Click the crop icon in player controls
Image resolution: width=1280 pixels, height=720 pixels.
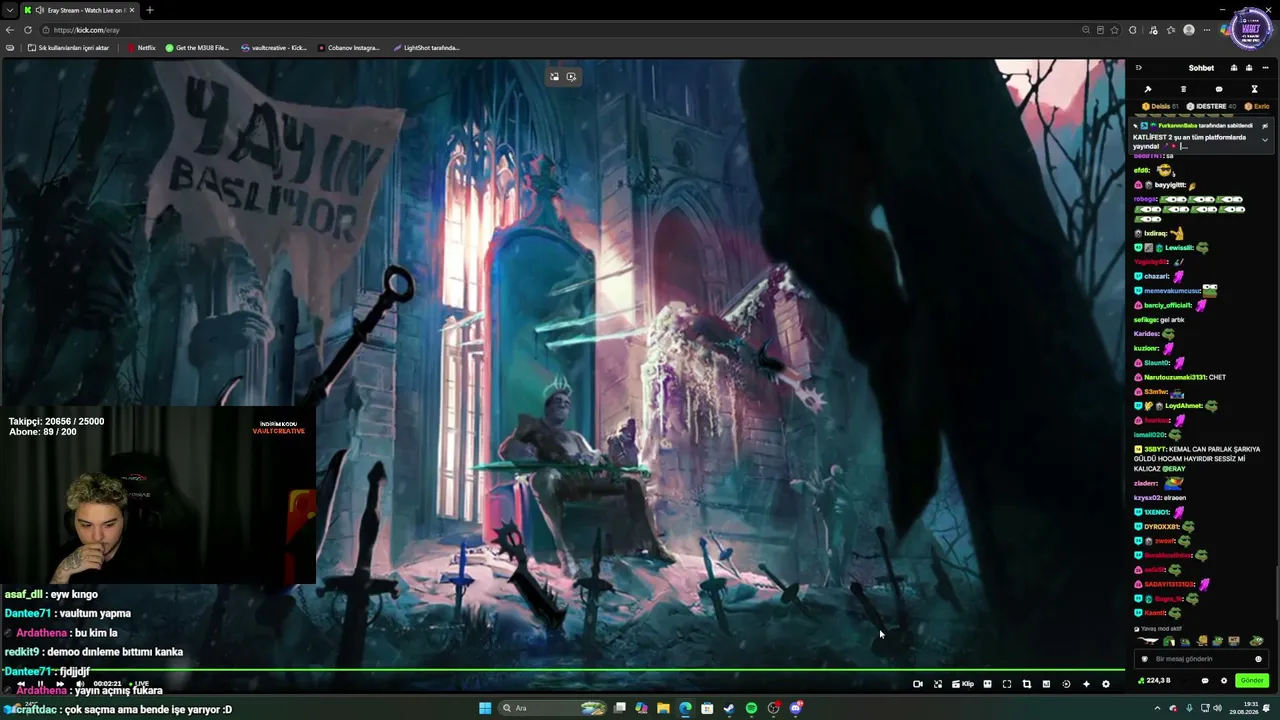tap(1026, 684)
